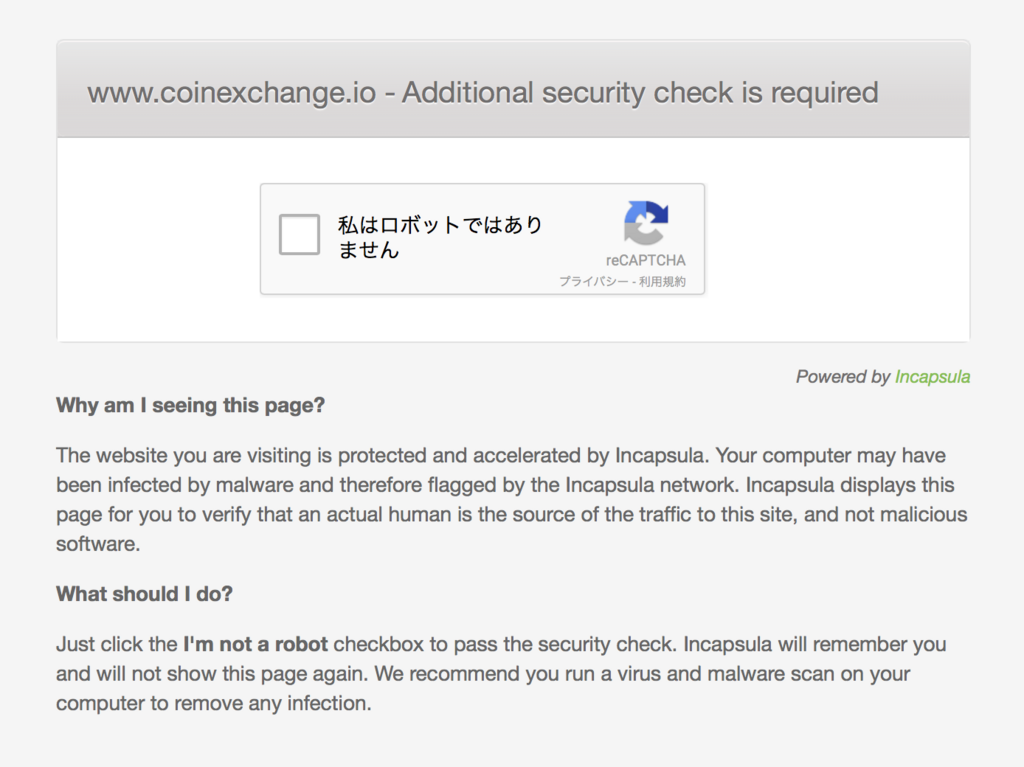This screenshot has height=767, width=1024.
Task: Click the 'What should I do?' heading
Action: coord(144,594)
